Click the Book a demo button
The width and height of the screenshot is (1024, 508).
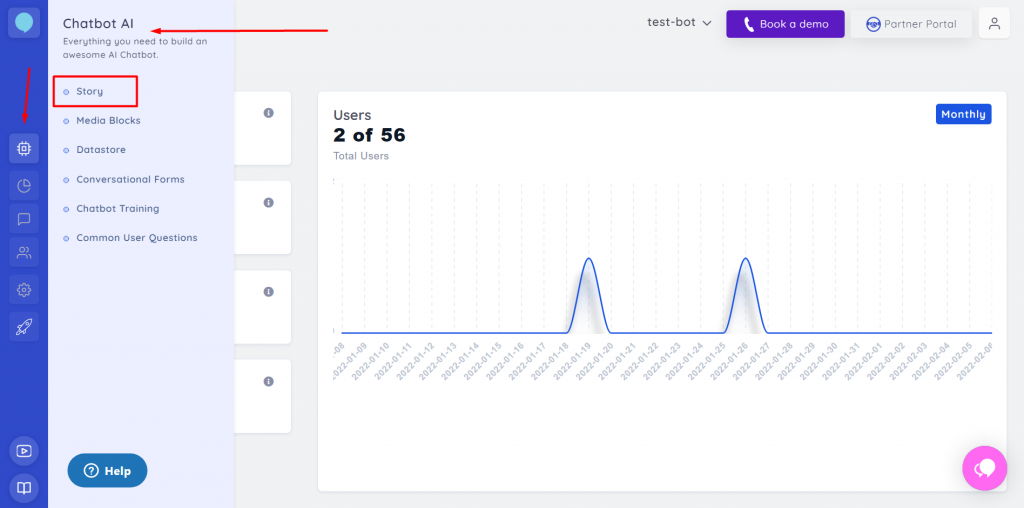pos(785,24)
